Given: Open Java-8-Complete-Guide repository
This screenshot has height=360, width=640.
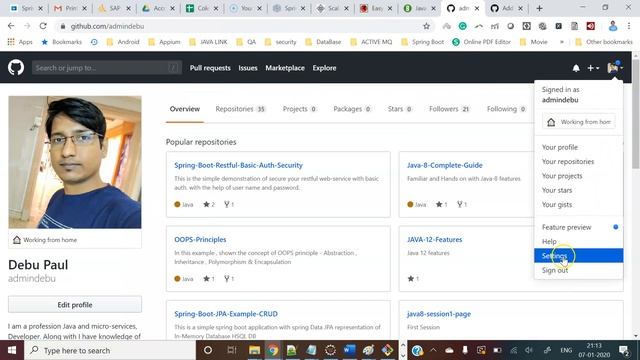Looking at the screenshot, I should pyautogui.click(x=444, y=165).
